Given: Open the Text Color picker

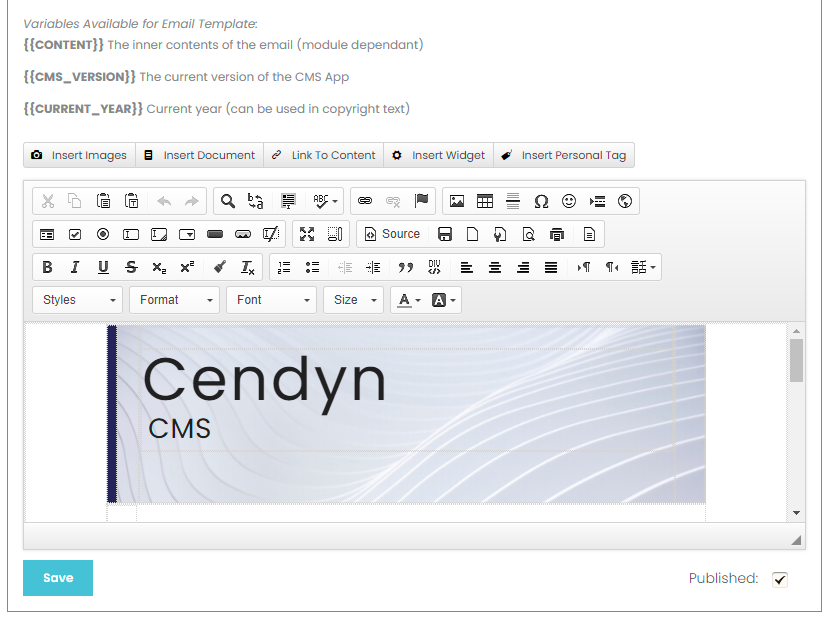Looking at the screenshot, I should click(410, 300).
